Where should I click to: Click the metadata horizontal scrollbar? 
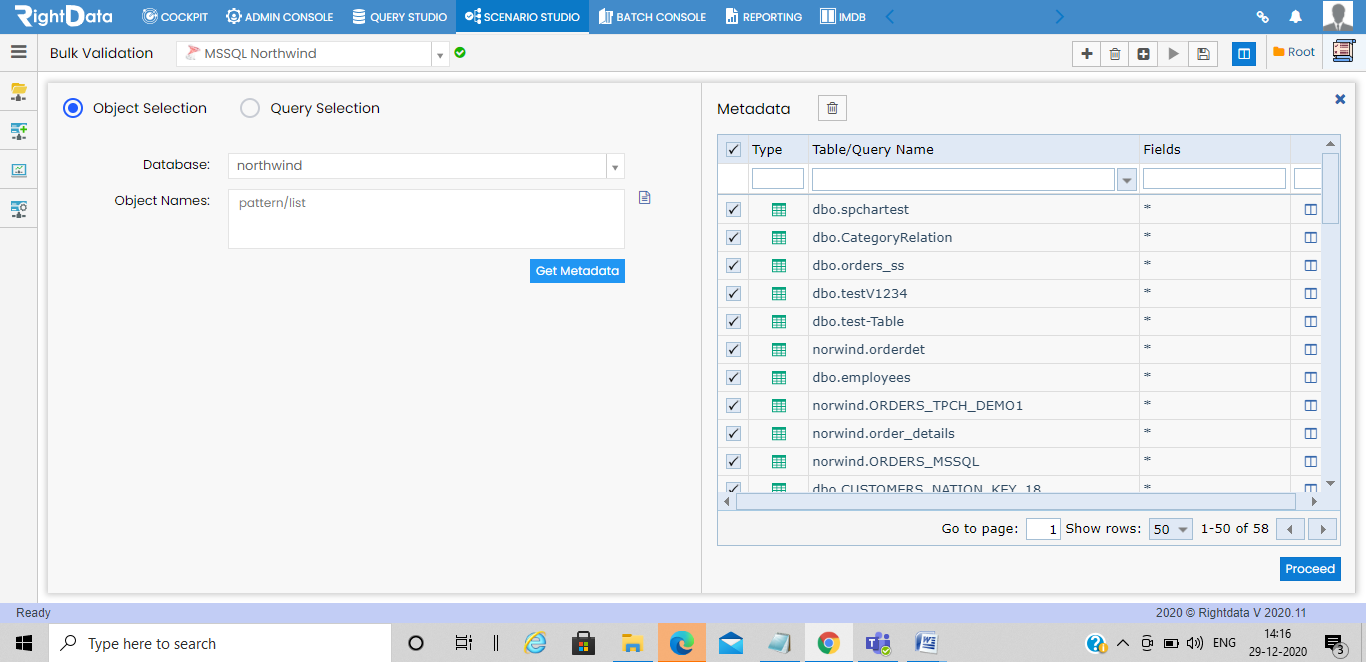tap(1020, 501)
